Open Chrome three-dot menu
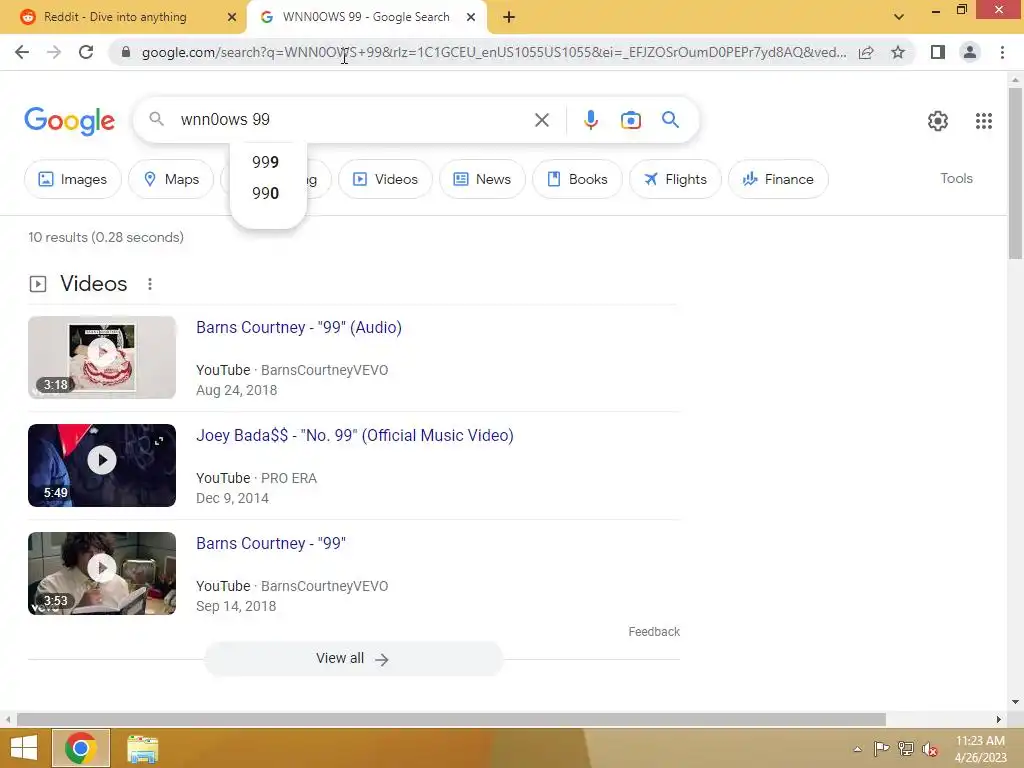This screenshot has width=1024, height=768. (1002, 52)
